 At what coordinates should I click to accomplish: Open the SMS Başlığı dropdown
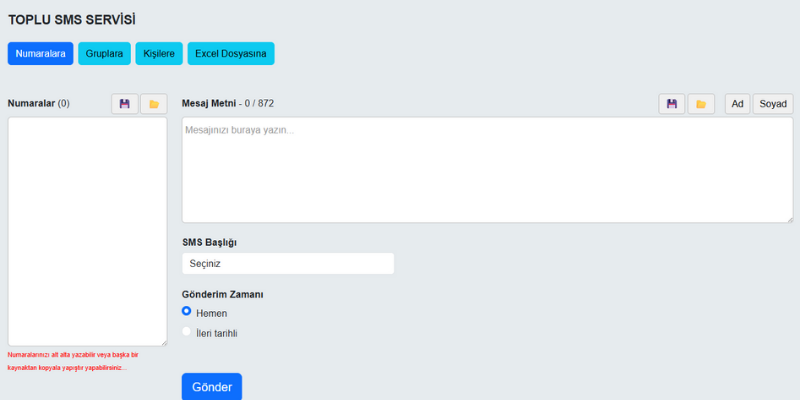[x=288, y=264]
